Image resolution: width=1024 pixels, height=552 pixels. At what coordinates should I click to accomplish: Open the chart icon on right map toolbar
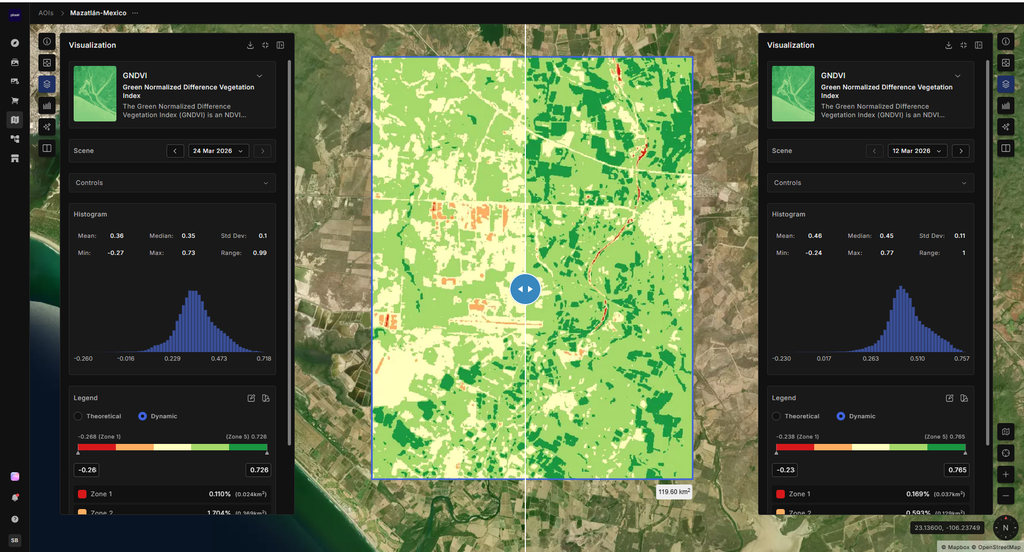(1006, 105)
